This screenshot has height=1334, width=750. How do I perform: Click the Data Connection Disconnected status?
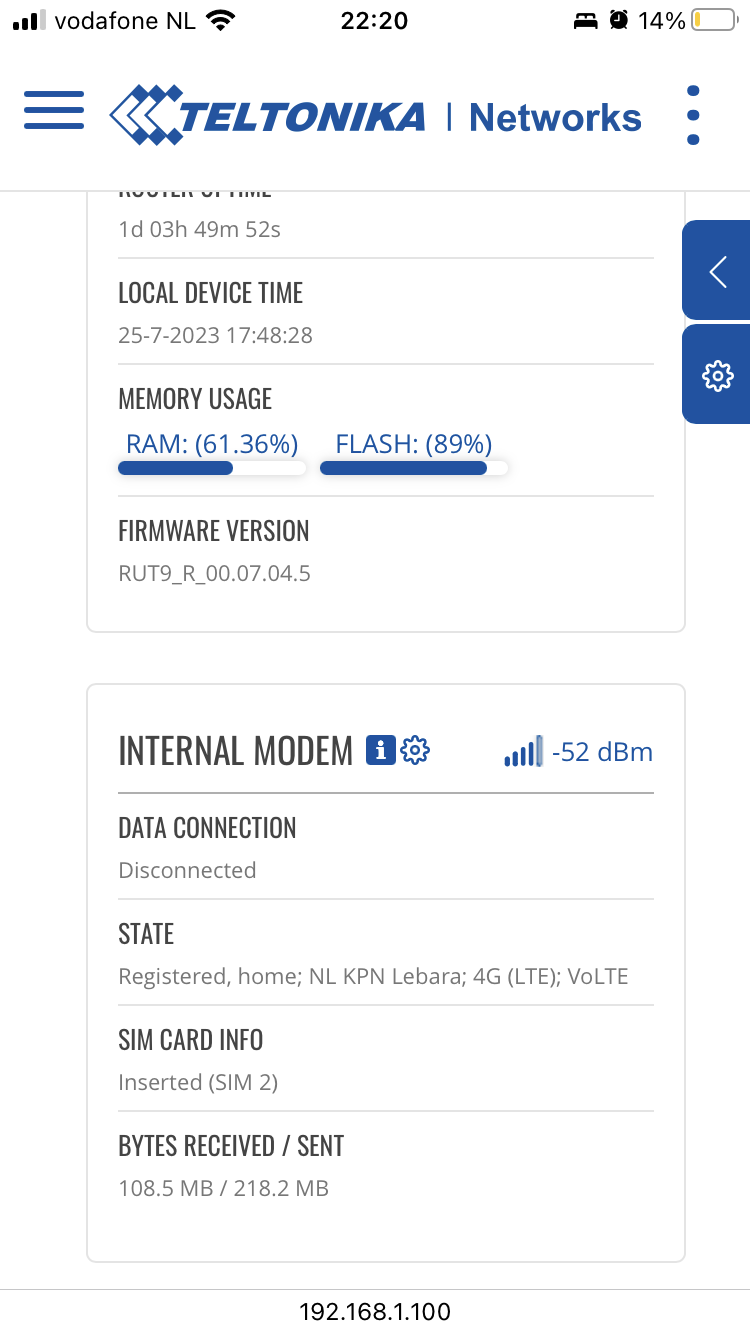(187, 870)
